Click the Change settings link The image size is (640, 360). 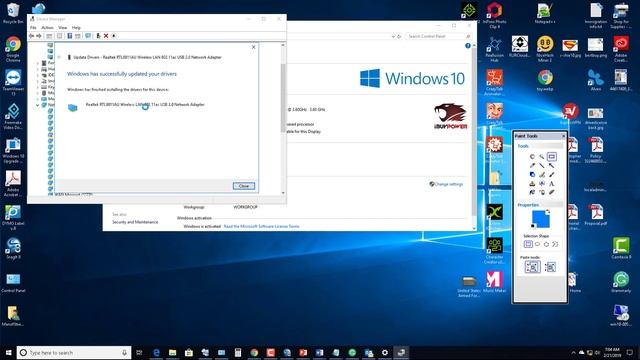coord(449,184)
